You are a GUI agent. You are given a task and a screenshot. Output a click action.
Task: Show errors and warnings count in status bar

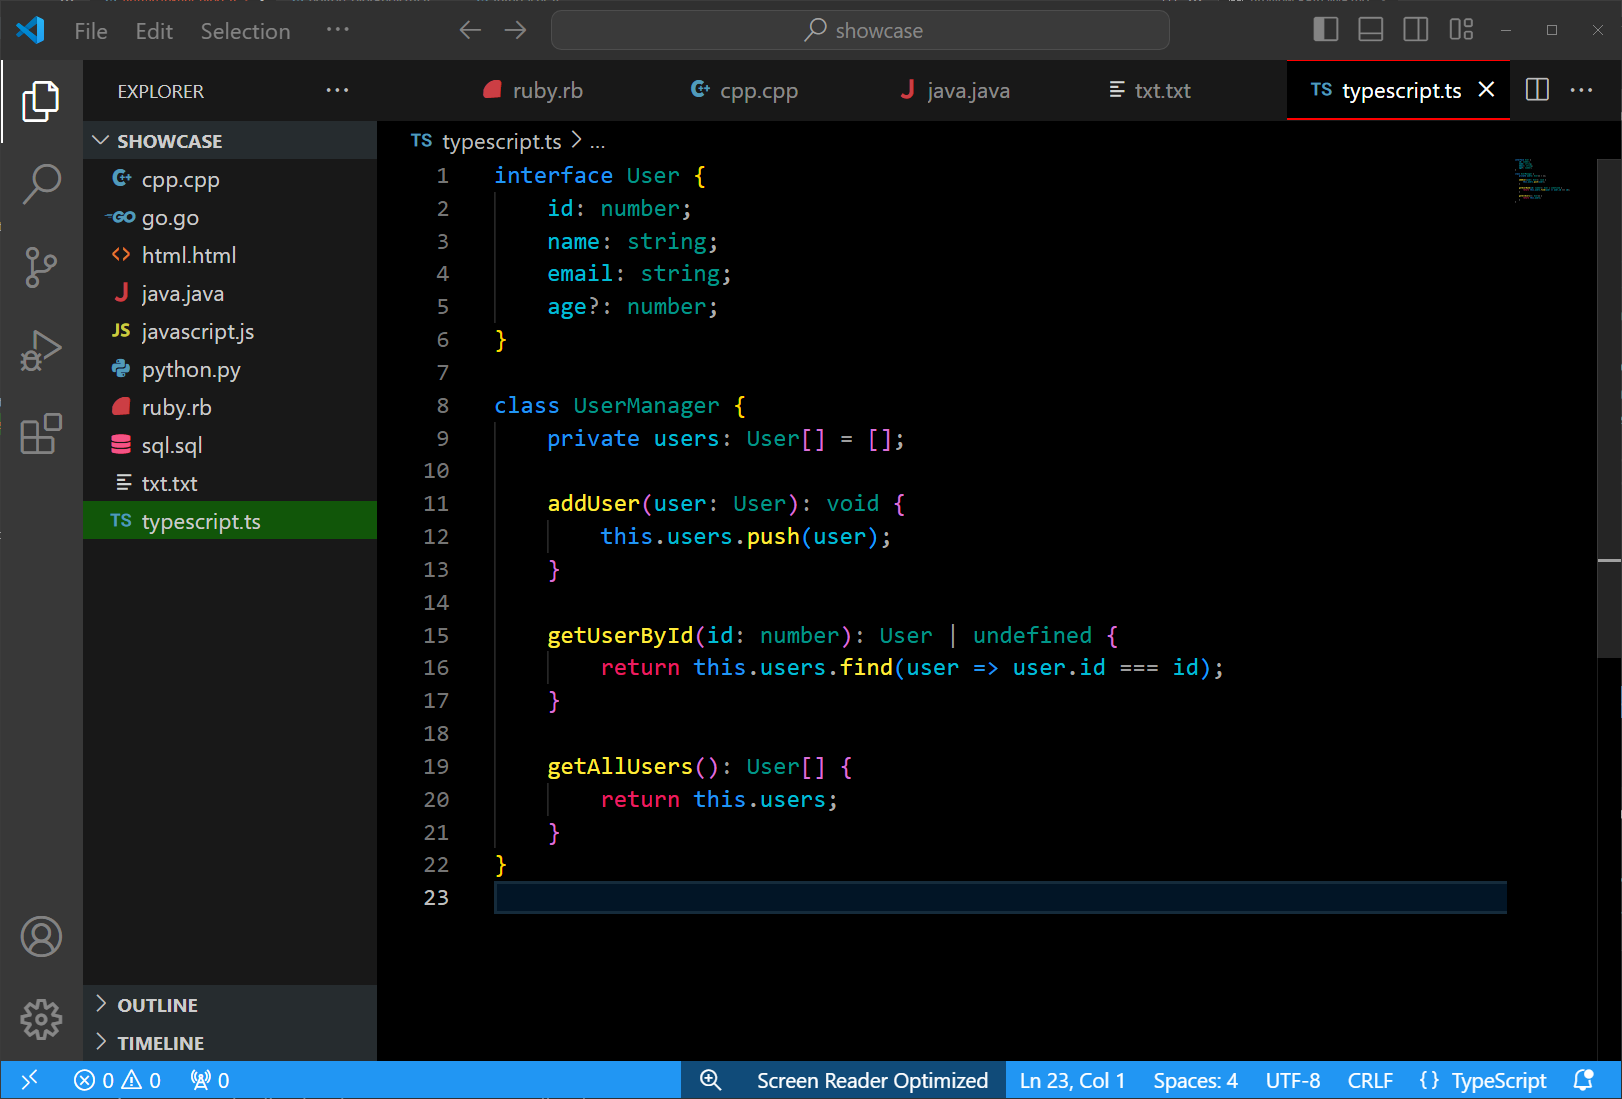coord(117,1080)
